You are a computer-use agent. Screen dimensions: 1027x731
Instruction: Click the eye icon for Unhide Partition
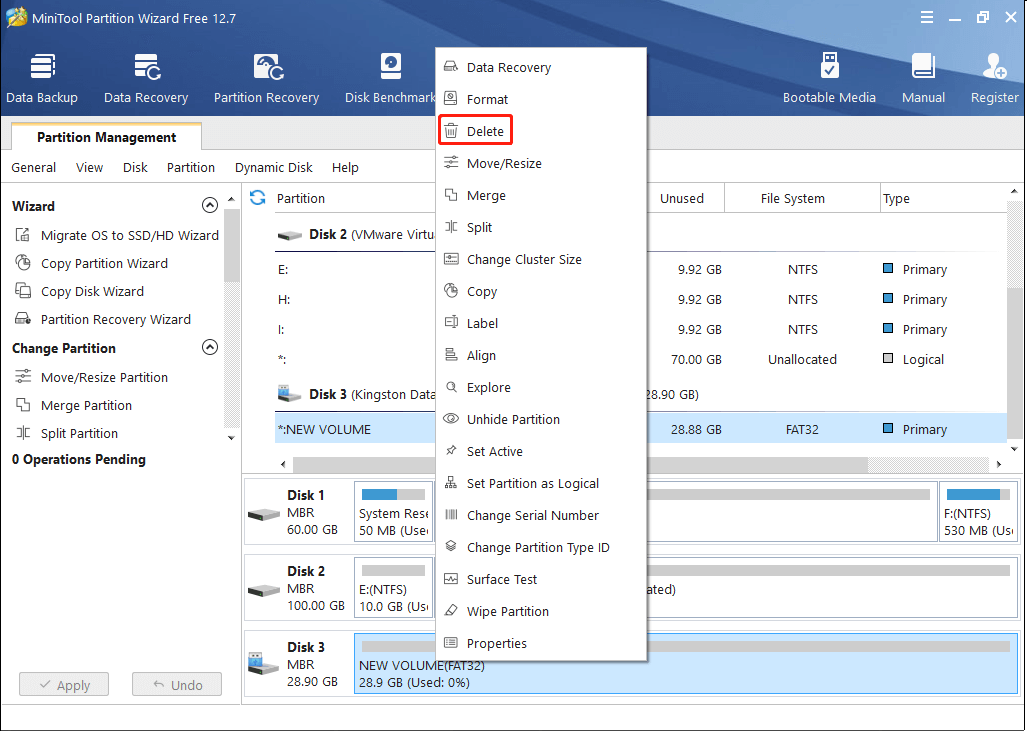(451, 419)
